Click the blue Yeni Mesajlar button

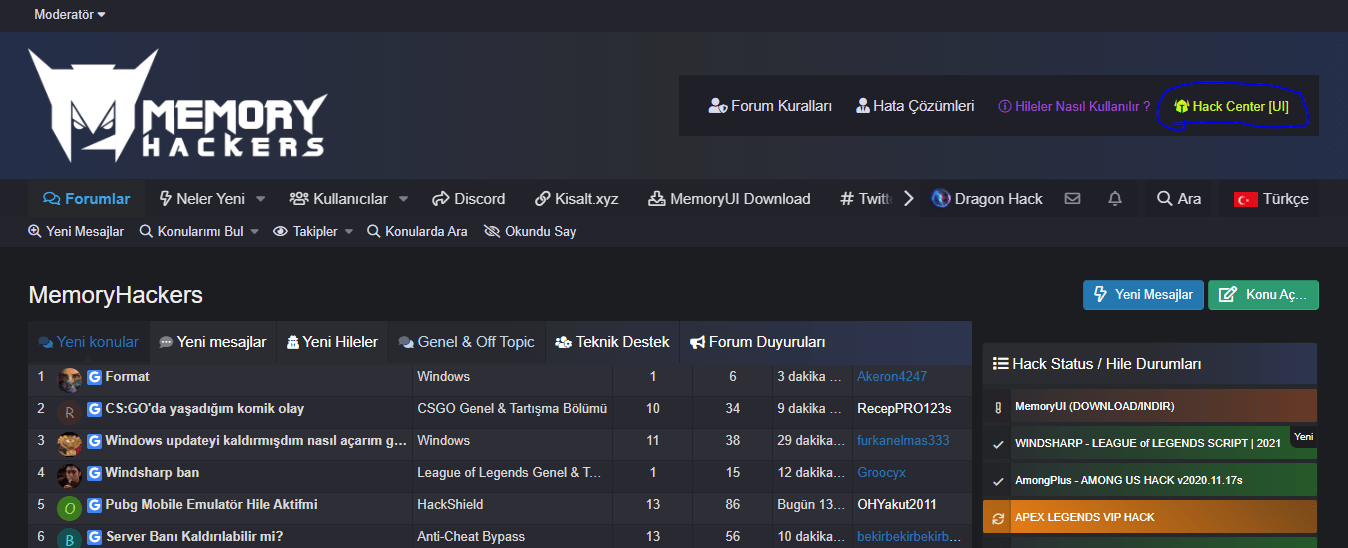(1143, 295)
